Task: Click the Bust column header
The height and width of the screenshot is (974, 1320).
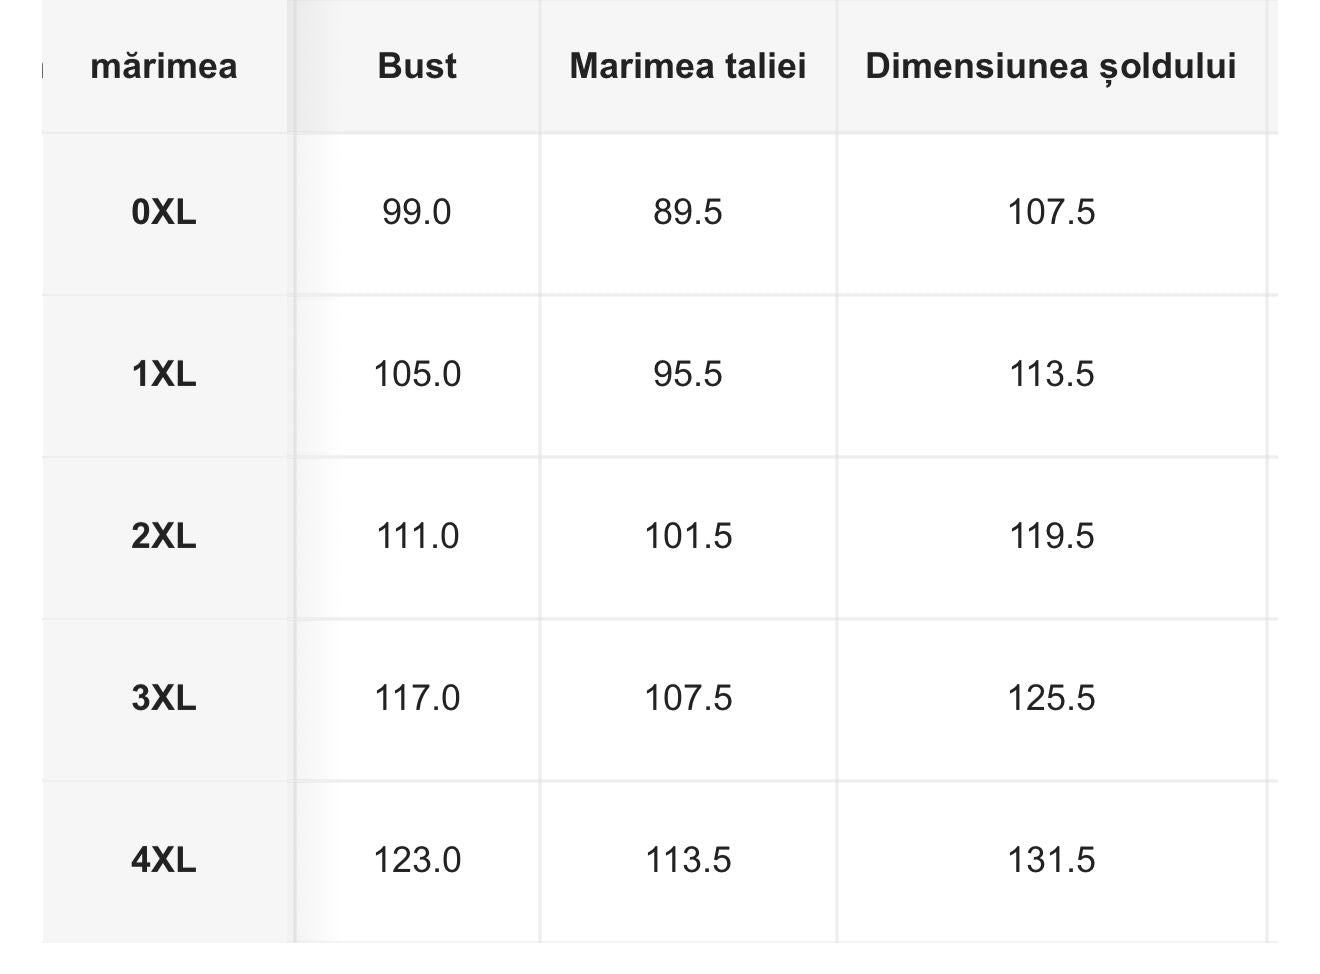Action: point(417,67)
